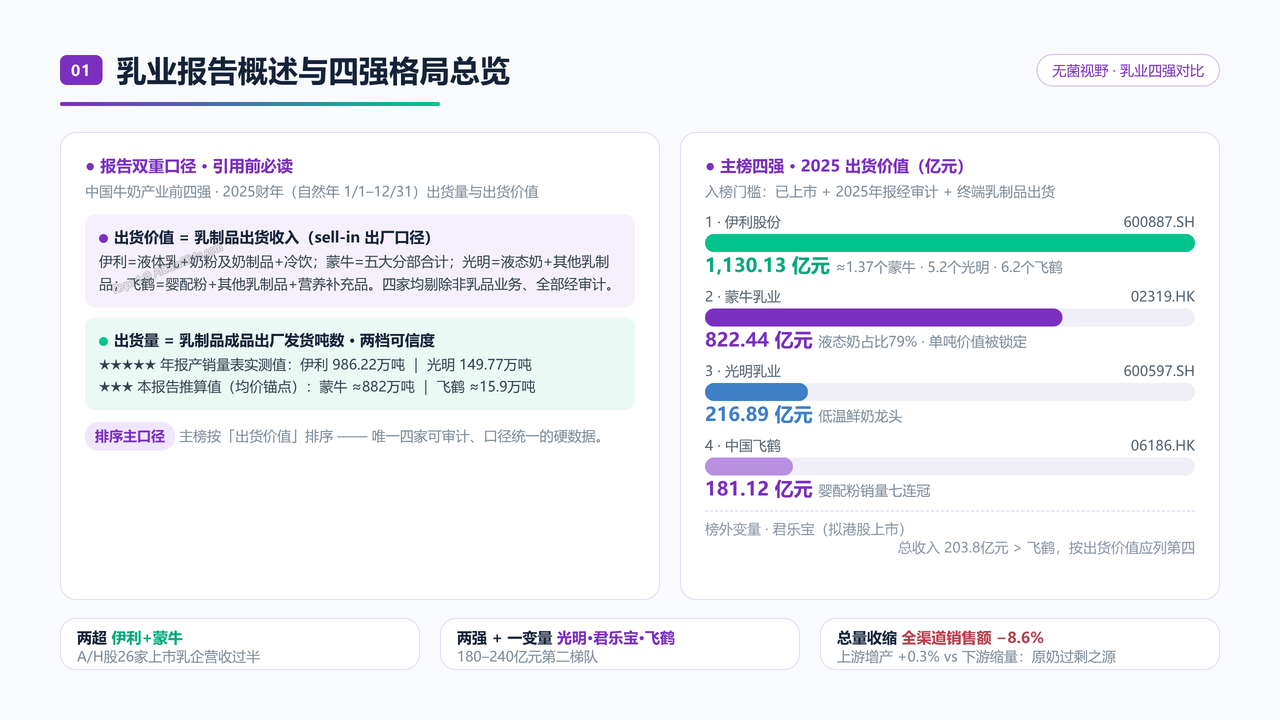1280x720 pixels.
Task: Click the 主榜按「出货价值」排序 sentence
Action: pyautogui.click(x=391, y=437)
